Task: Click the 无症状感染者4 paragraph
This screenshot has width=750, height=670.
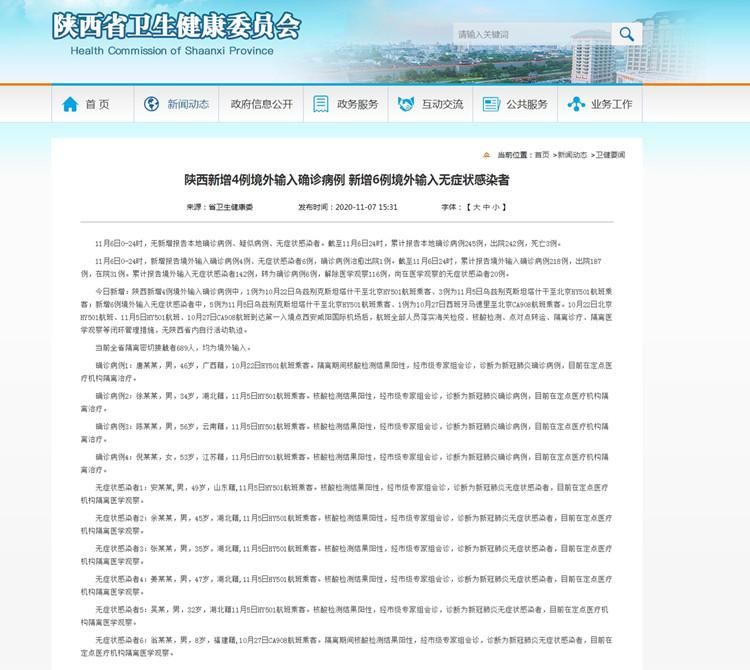Action: click(x=347, y=585)
